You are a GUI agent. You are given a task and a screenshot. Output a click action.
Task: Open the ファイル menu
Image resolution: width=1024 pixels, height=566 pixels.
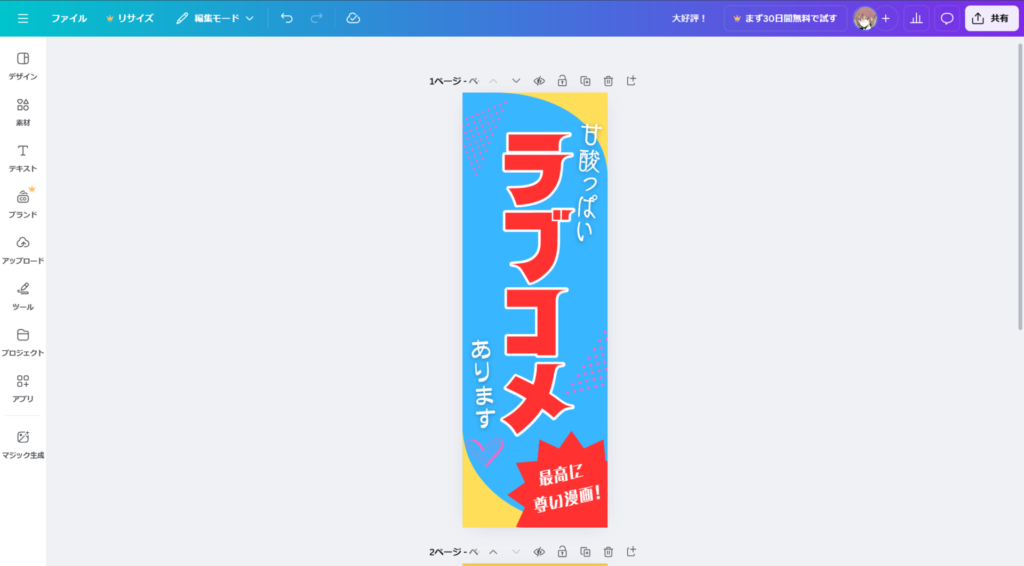(69, 18)
